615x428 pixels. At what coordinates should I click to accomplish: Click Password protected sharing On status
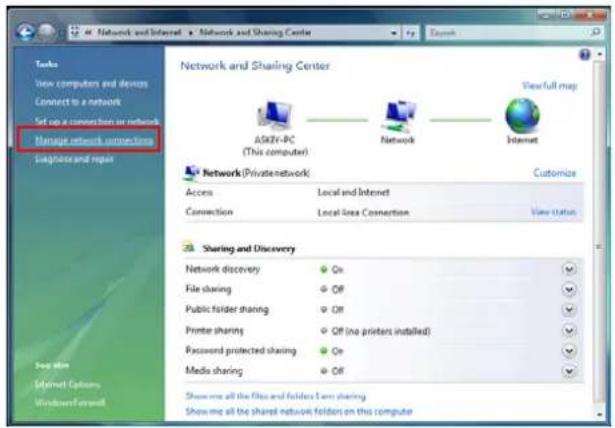pyautogui.click(x=332, y=351)
